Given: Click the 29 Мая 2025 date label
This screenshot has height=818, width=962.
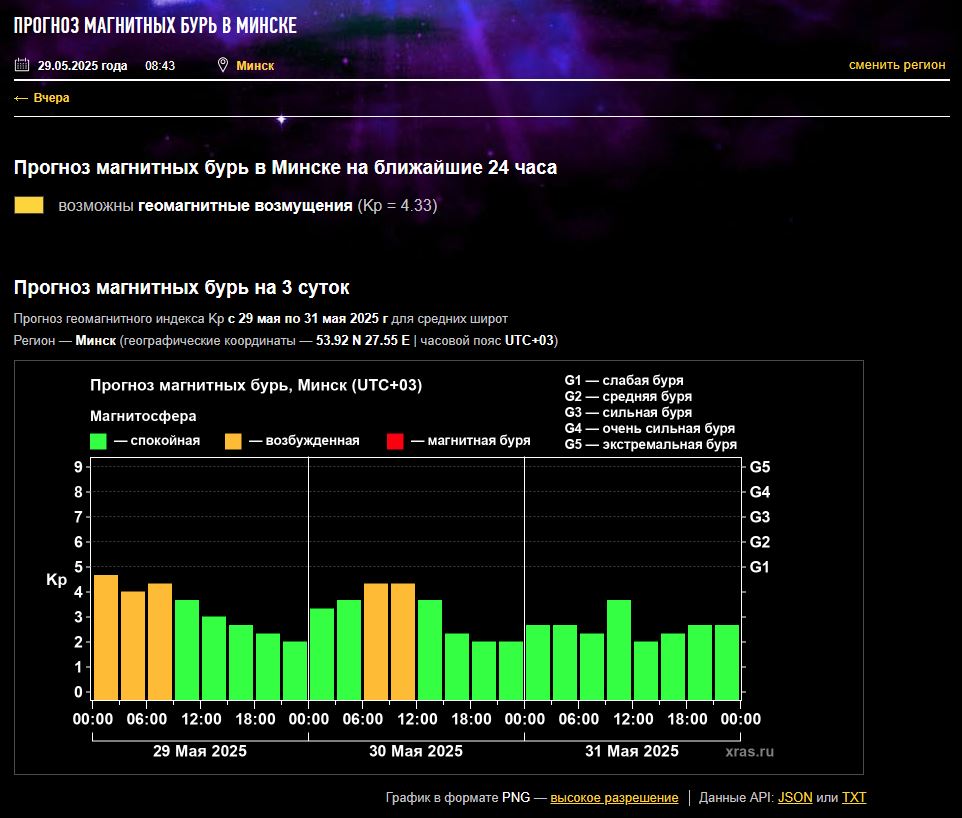Looking at the screenshot, I should coord(199,751).
